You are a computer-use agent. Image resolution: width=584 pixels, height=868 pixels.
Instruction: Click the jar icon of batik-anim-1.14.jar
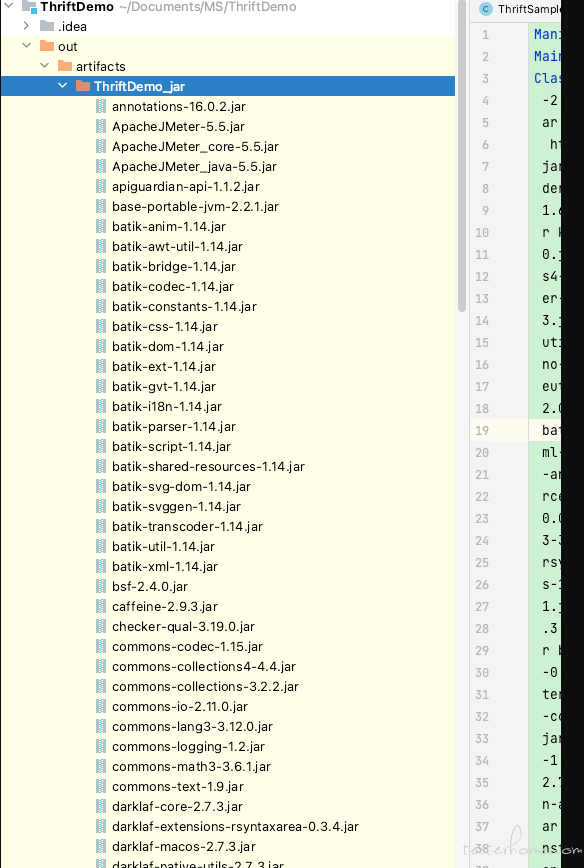[101, 226]
